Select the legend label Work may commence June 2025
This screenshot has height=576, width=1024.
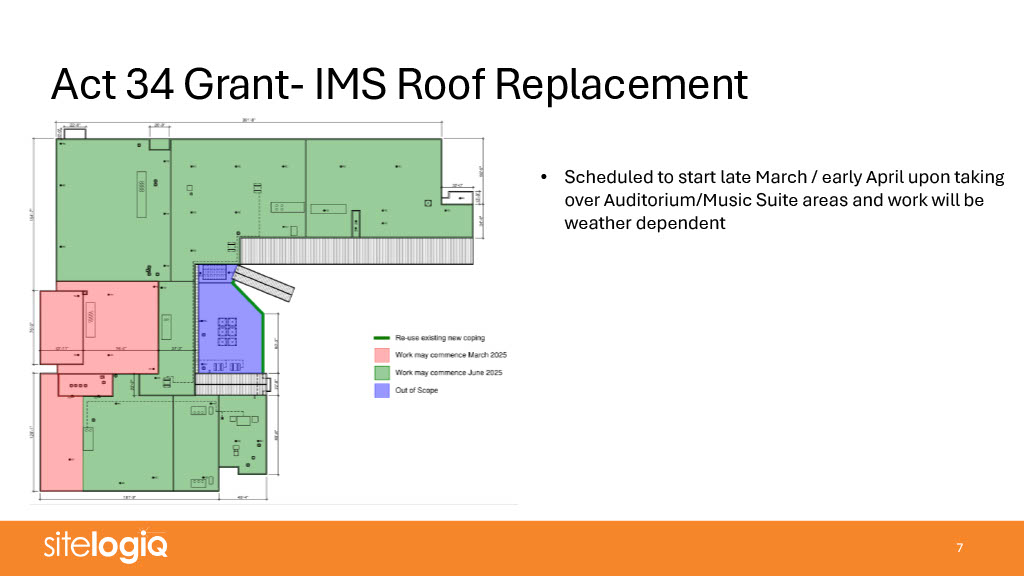click(449, 373)
